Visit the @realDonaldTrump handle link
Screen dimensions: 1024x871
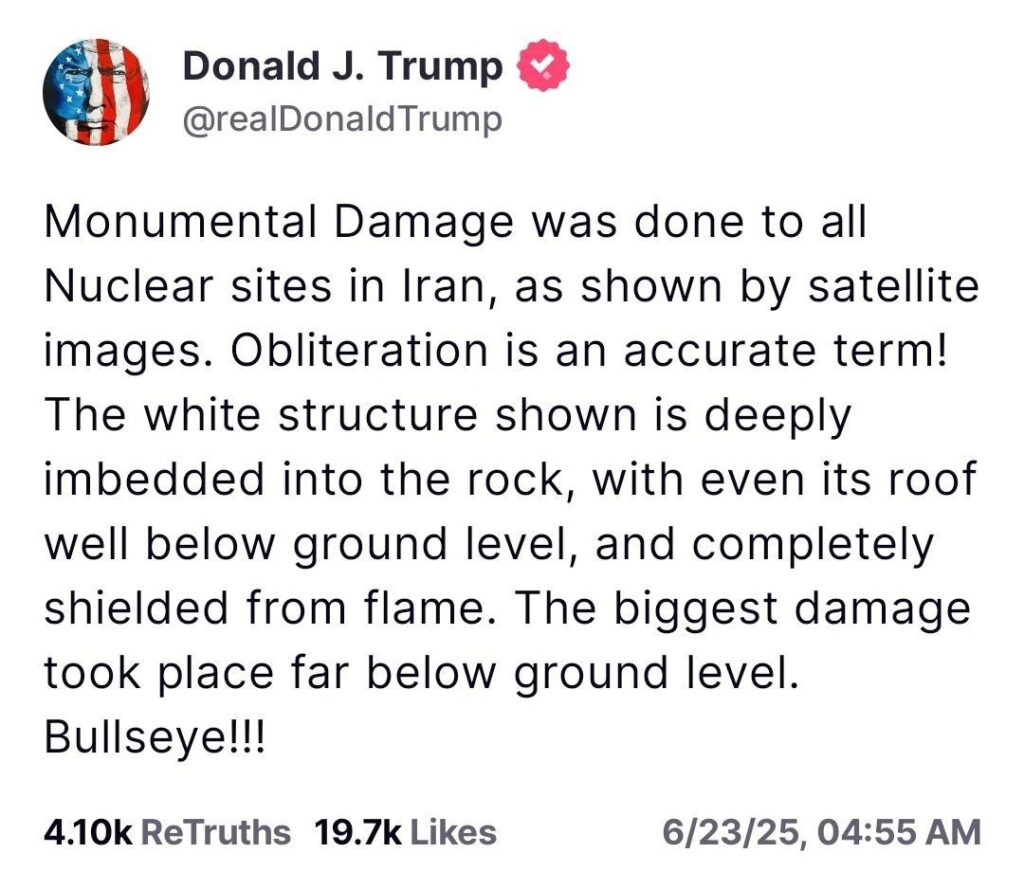343,119
